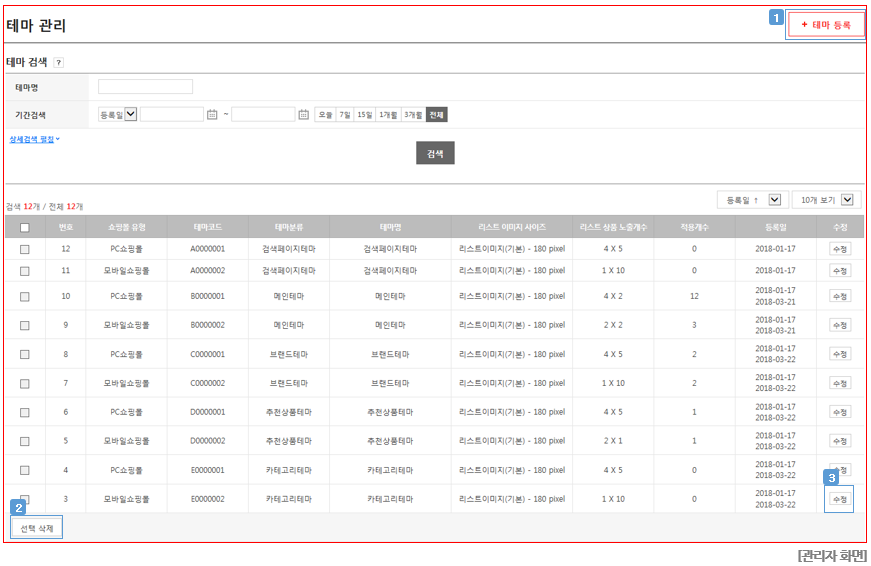Click the 리스트 상품 노출개수 column header

tap(613, 227)
